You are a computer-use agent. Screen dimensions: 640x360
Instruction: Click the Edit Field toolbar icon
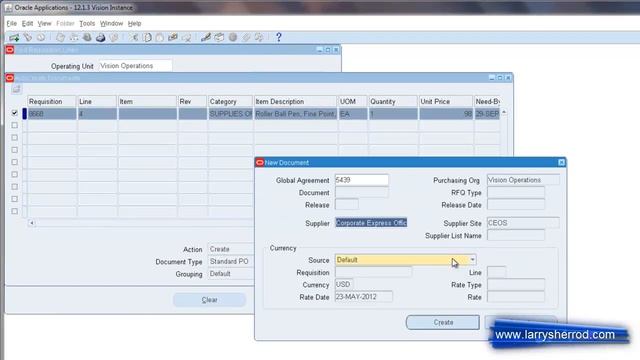[206, 38]
